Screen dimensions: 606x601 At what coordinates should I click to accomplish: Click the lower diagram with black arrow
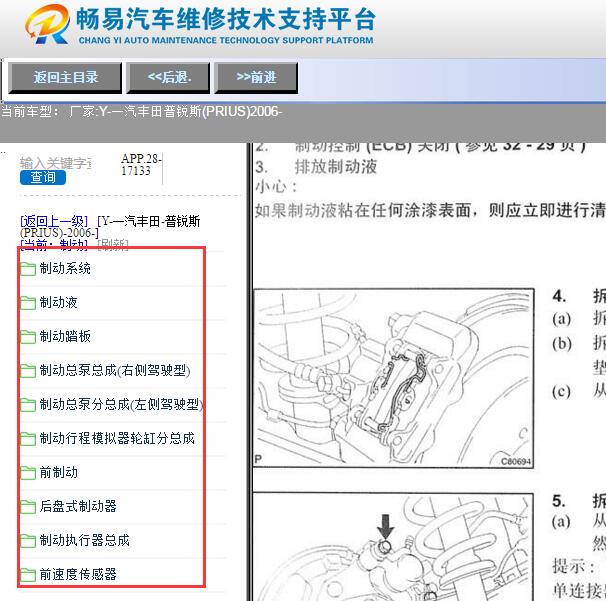393,547
